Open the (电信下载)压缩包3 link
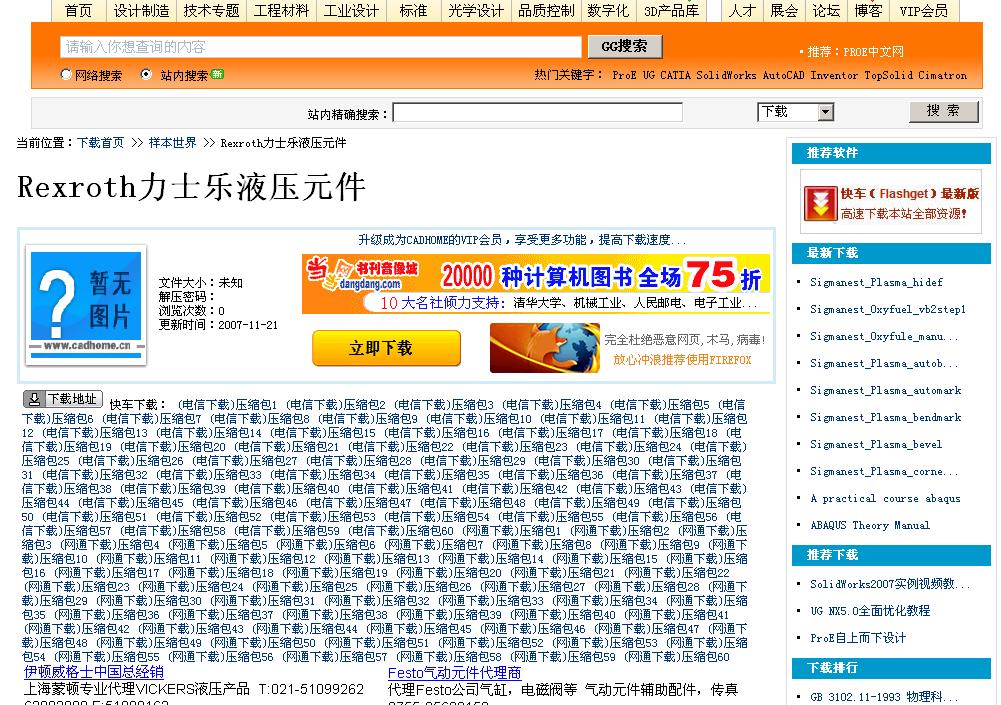Viewport: 1001px width, 705px height. [444, 404]
